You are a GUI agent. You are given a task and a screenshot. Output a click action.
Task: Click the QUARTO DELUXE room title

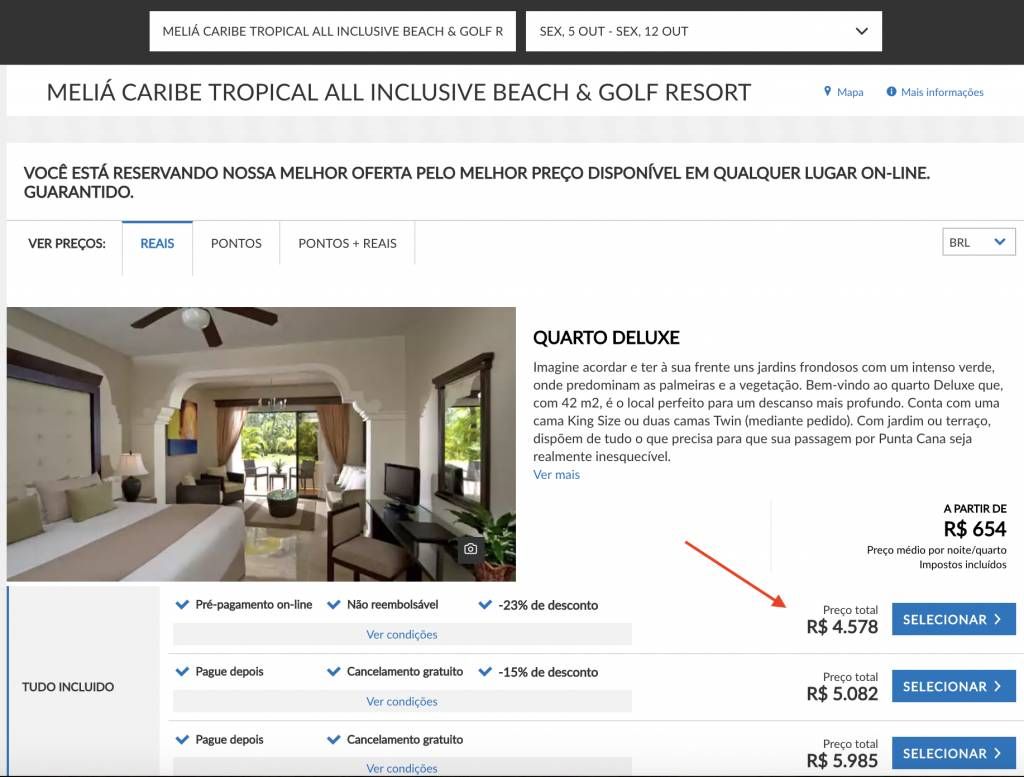606,338
